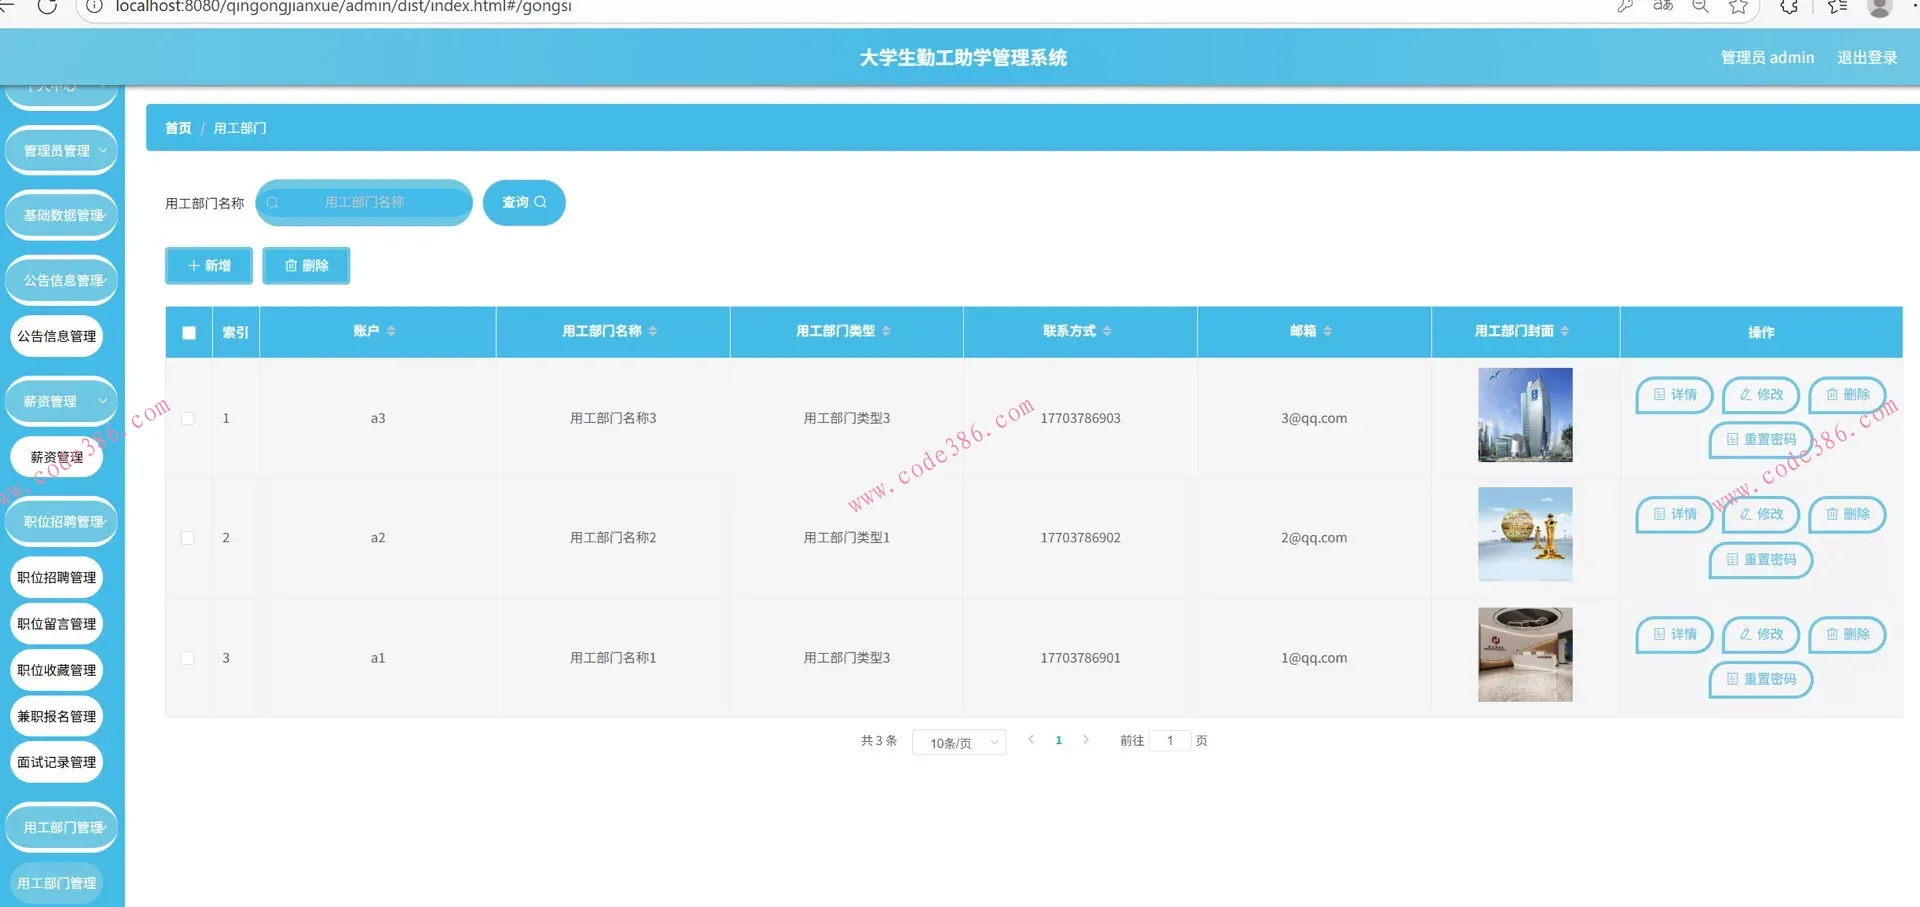View site information icon beside the URL
The image size is (1920, 907).
point(93,6)
